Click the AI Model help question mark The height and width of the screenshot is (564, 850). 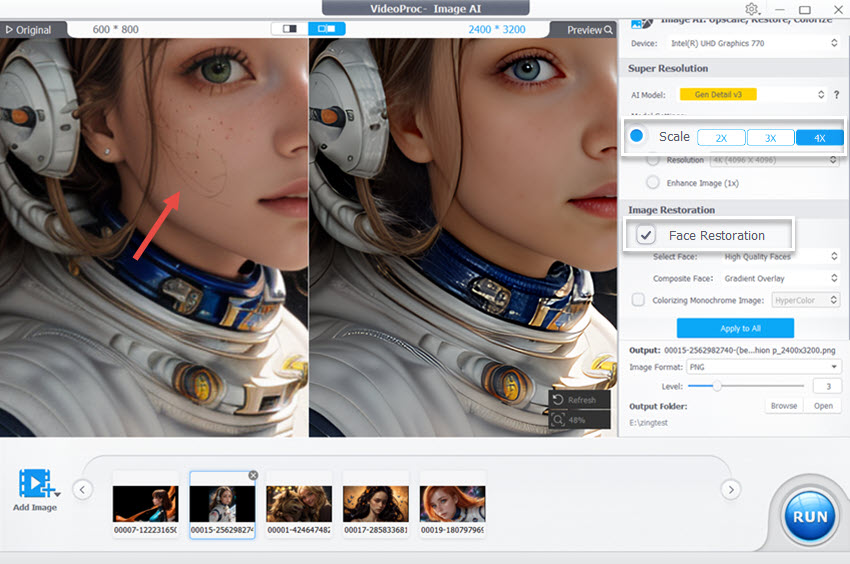click(836, 94)
